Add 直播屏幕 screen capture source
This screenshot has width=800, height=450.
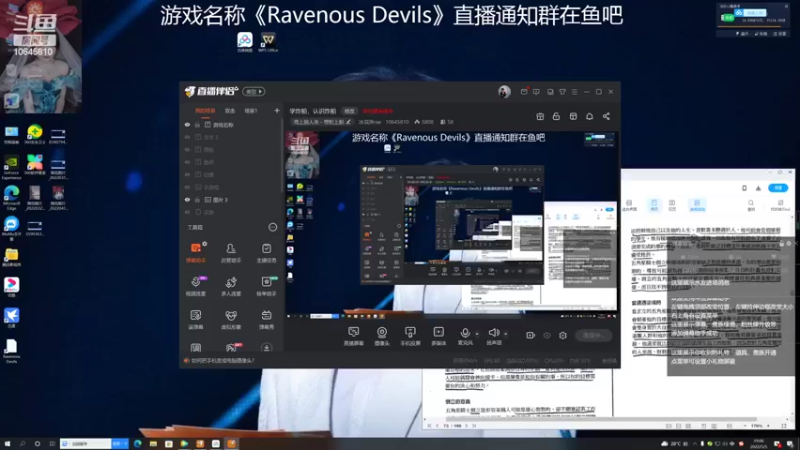(353, 336)
